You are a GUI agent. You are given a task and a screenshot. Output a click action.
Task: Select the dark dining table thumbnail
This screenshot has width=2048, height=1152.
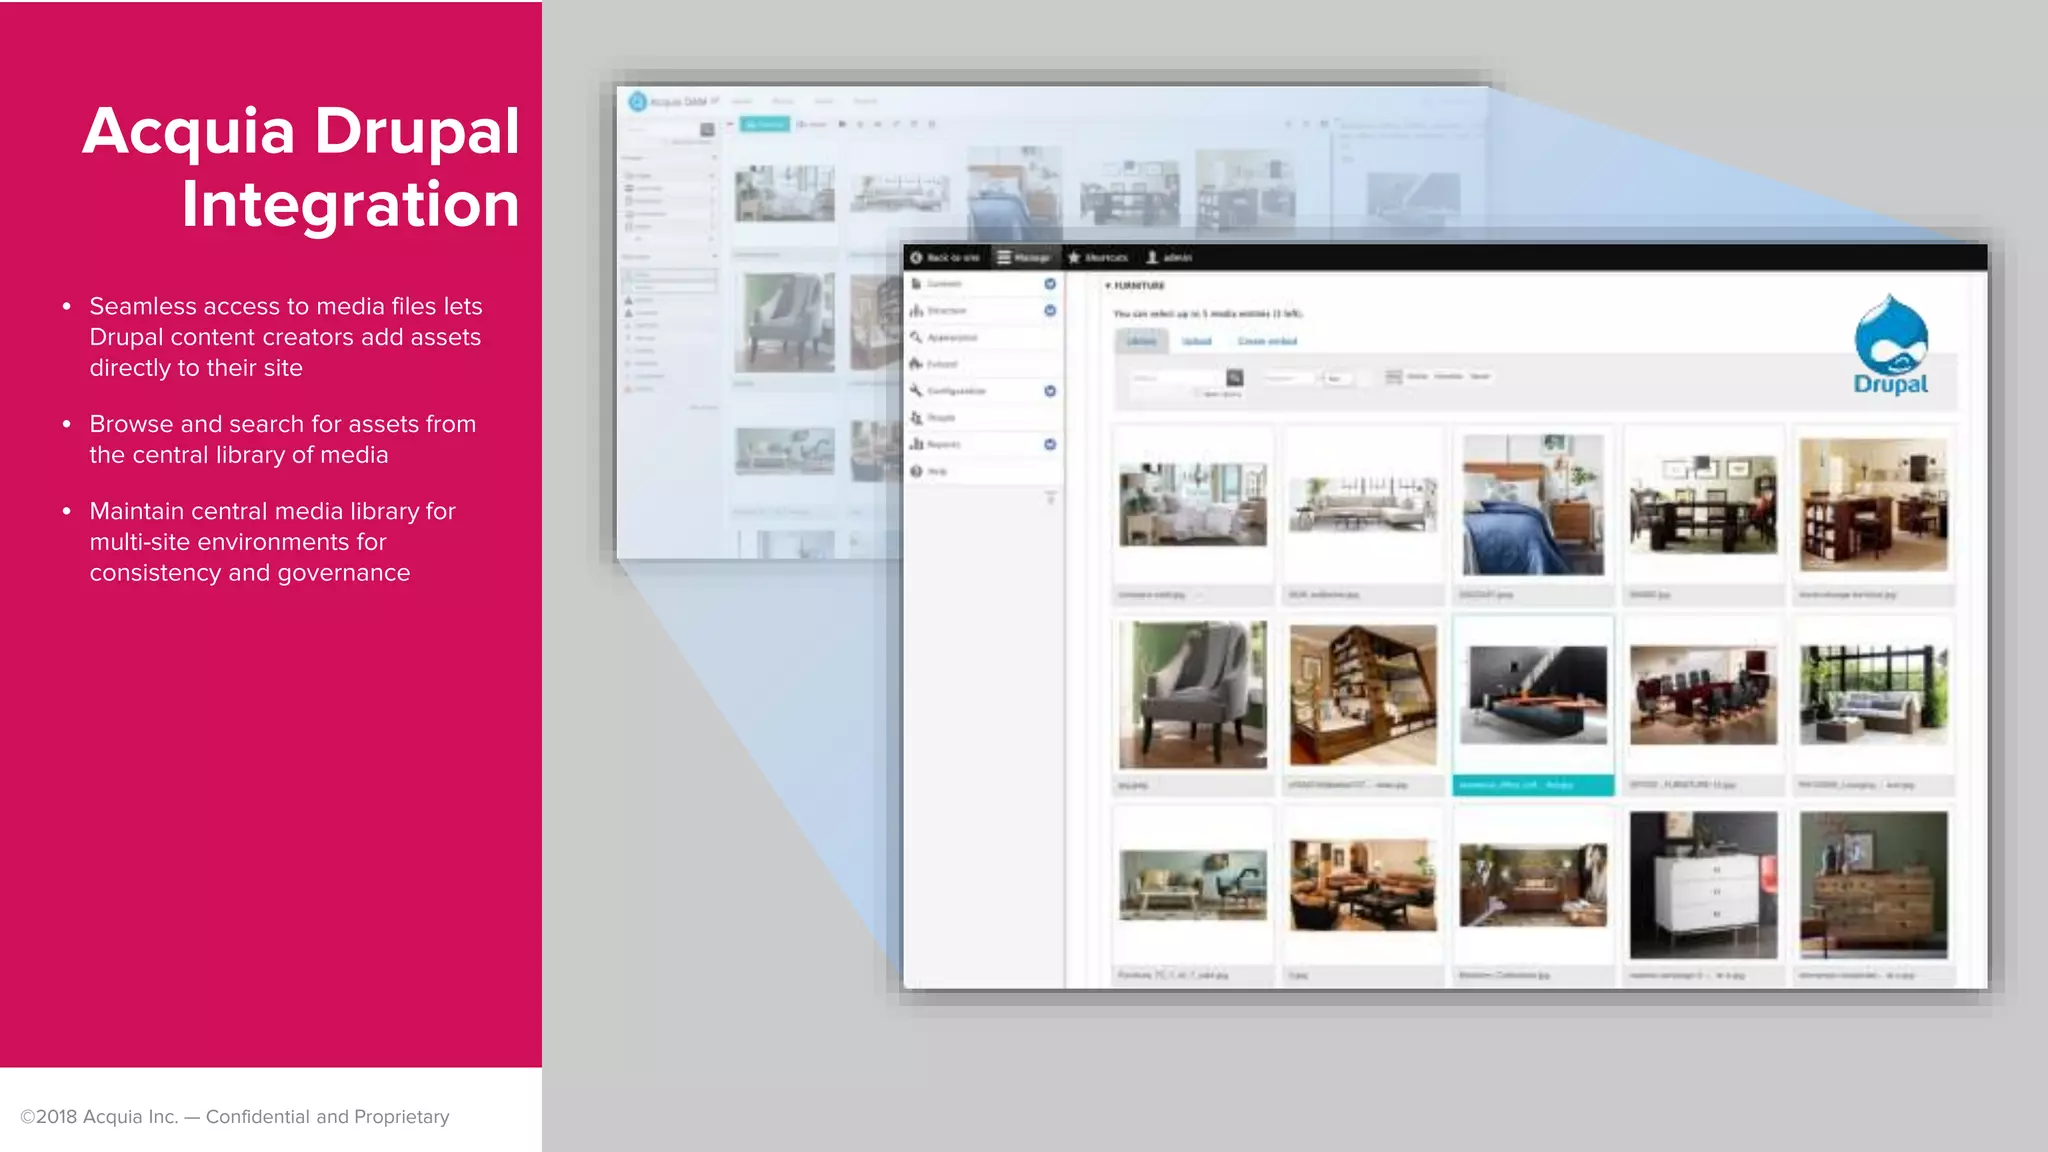[1703, 504]
